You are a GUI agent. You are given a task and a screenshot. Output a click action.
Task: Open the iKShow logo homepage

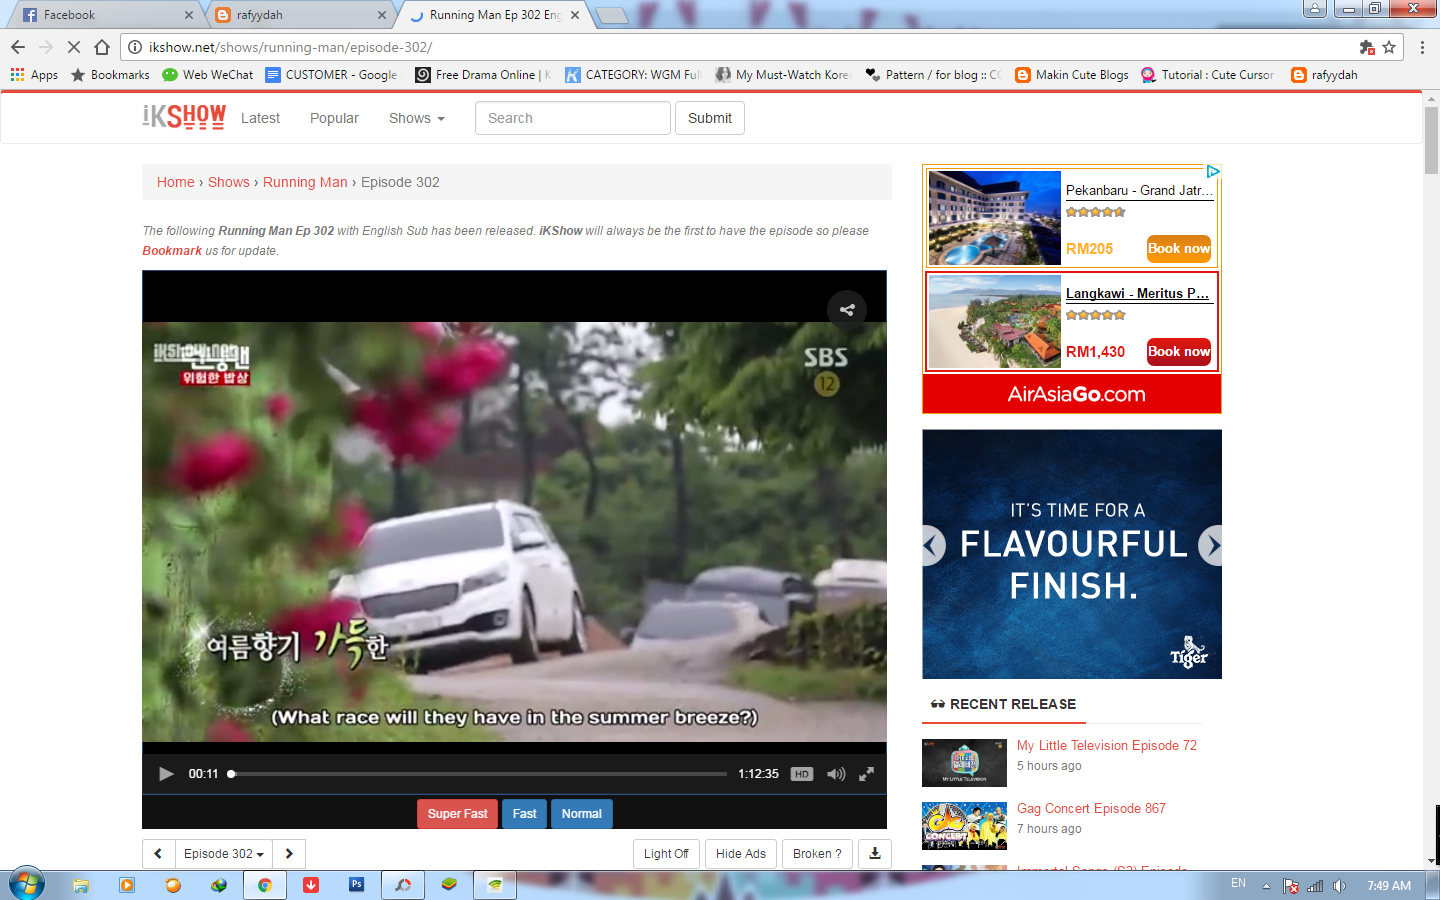tap(184, 117)
